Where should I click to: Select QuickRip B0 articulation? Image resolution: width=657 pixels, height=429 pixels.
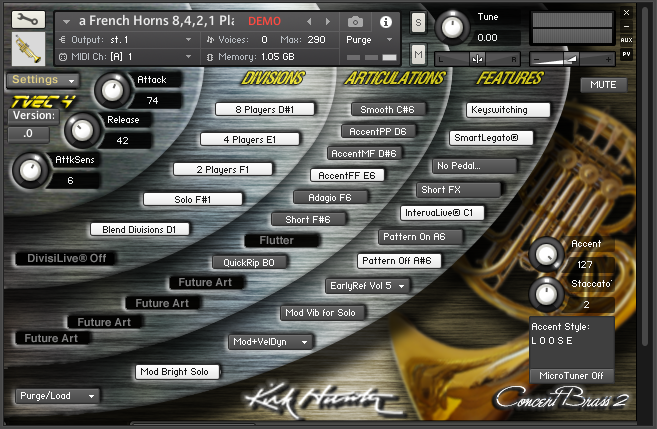pos(249,263)
